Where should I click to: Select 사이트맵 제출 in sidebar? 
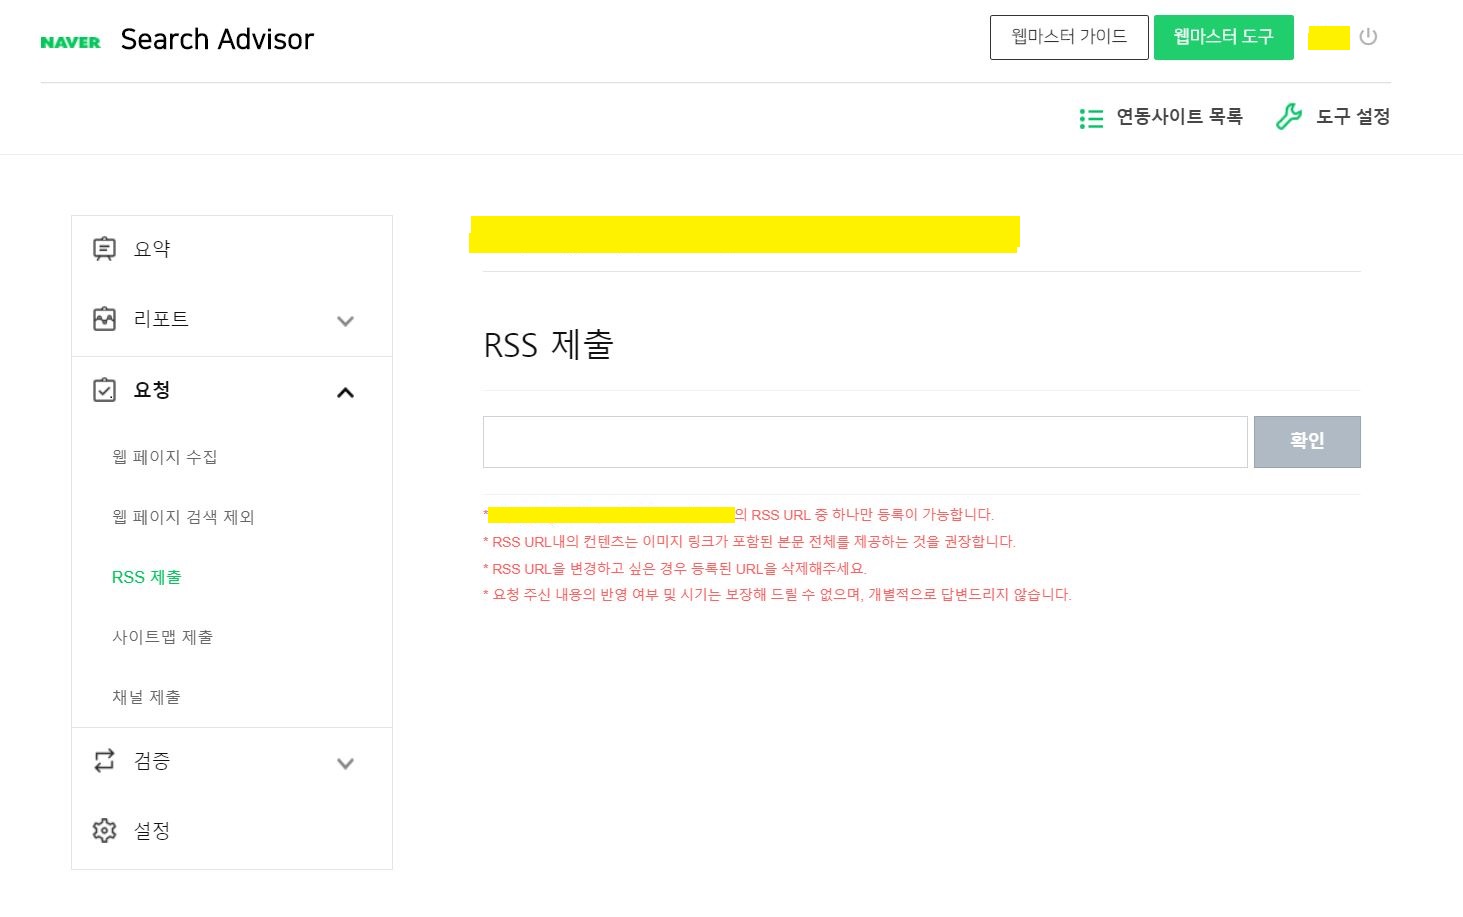point(162,637)
